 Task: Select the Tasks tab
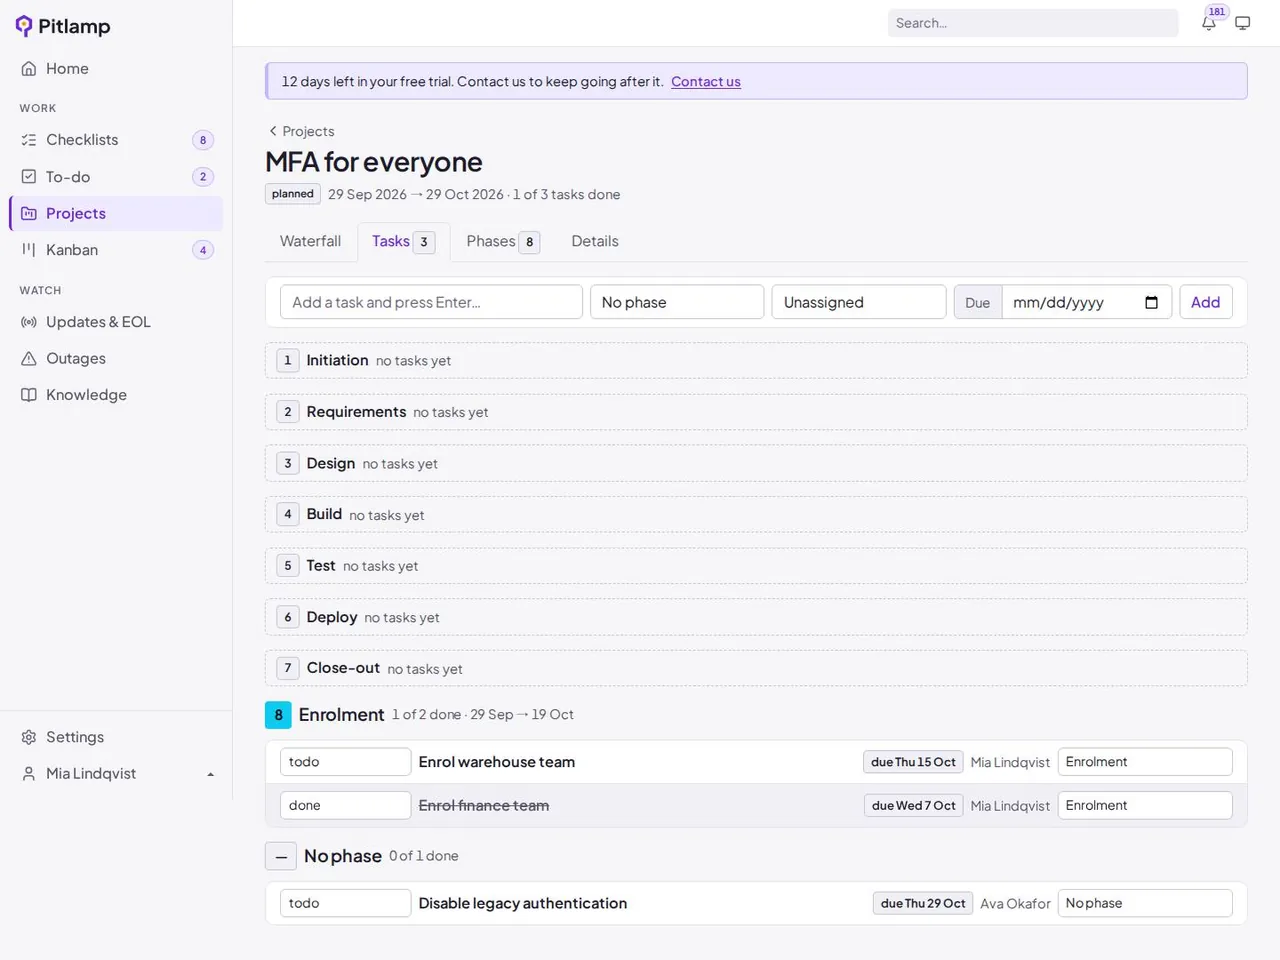[x=403, y=241]
